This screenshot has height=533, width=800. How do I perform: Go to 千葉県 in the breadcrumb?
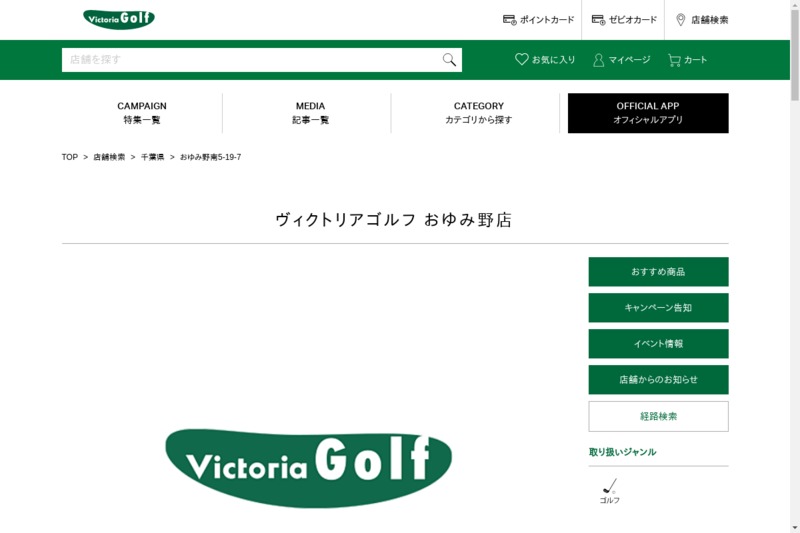153,157
